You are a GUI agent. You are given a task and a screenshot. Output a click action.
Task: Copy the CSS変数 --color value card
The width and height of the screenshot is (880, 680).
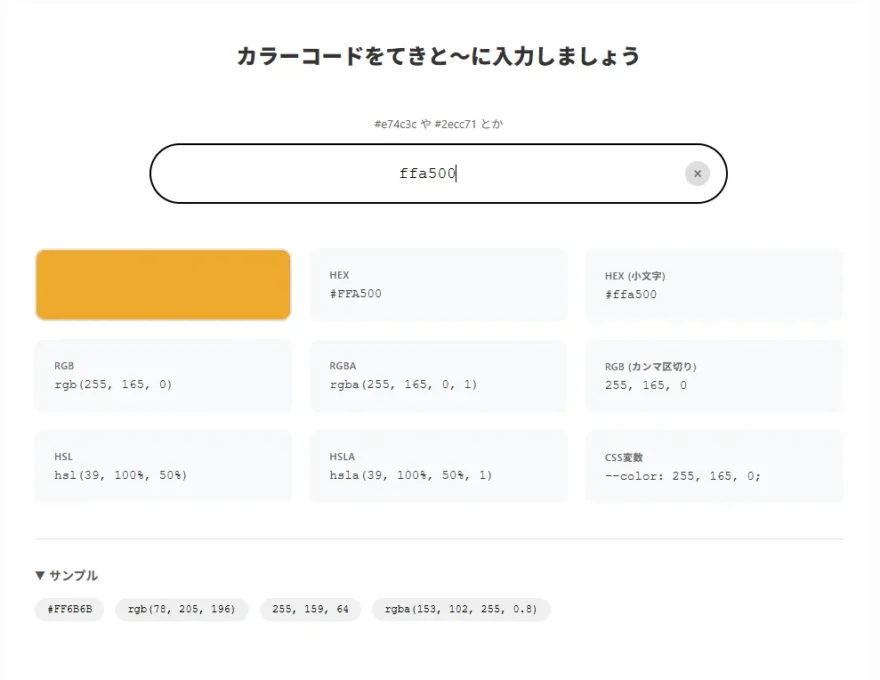pyautogui.click(x=713, y=466)
